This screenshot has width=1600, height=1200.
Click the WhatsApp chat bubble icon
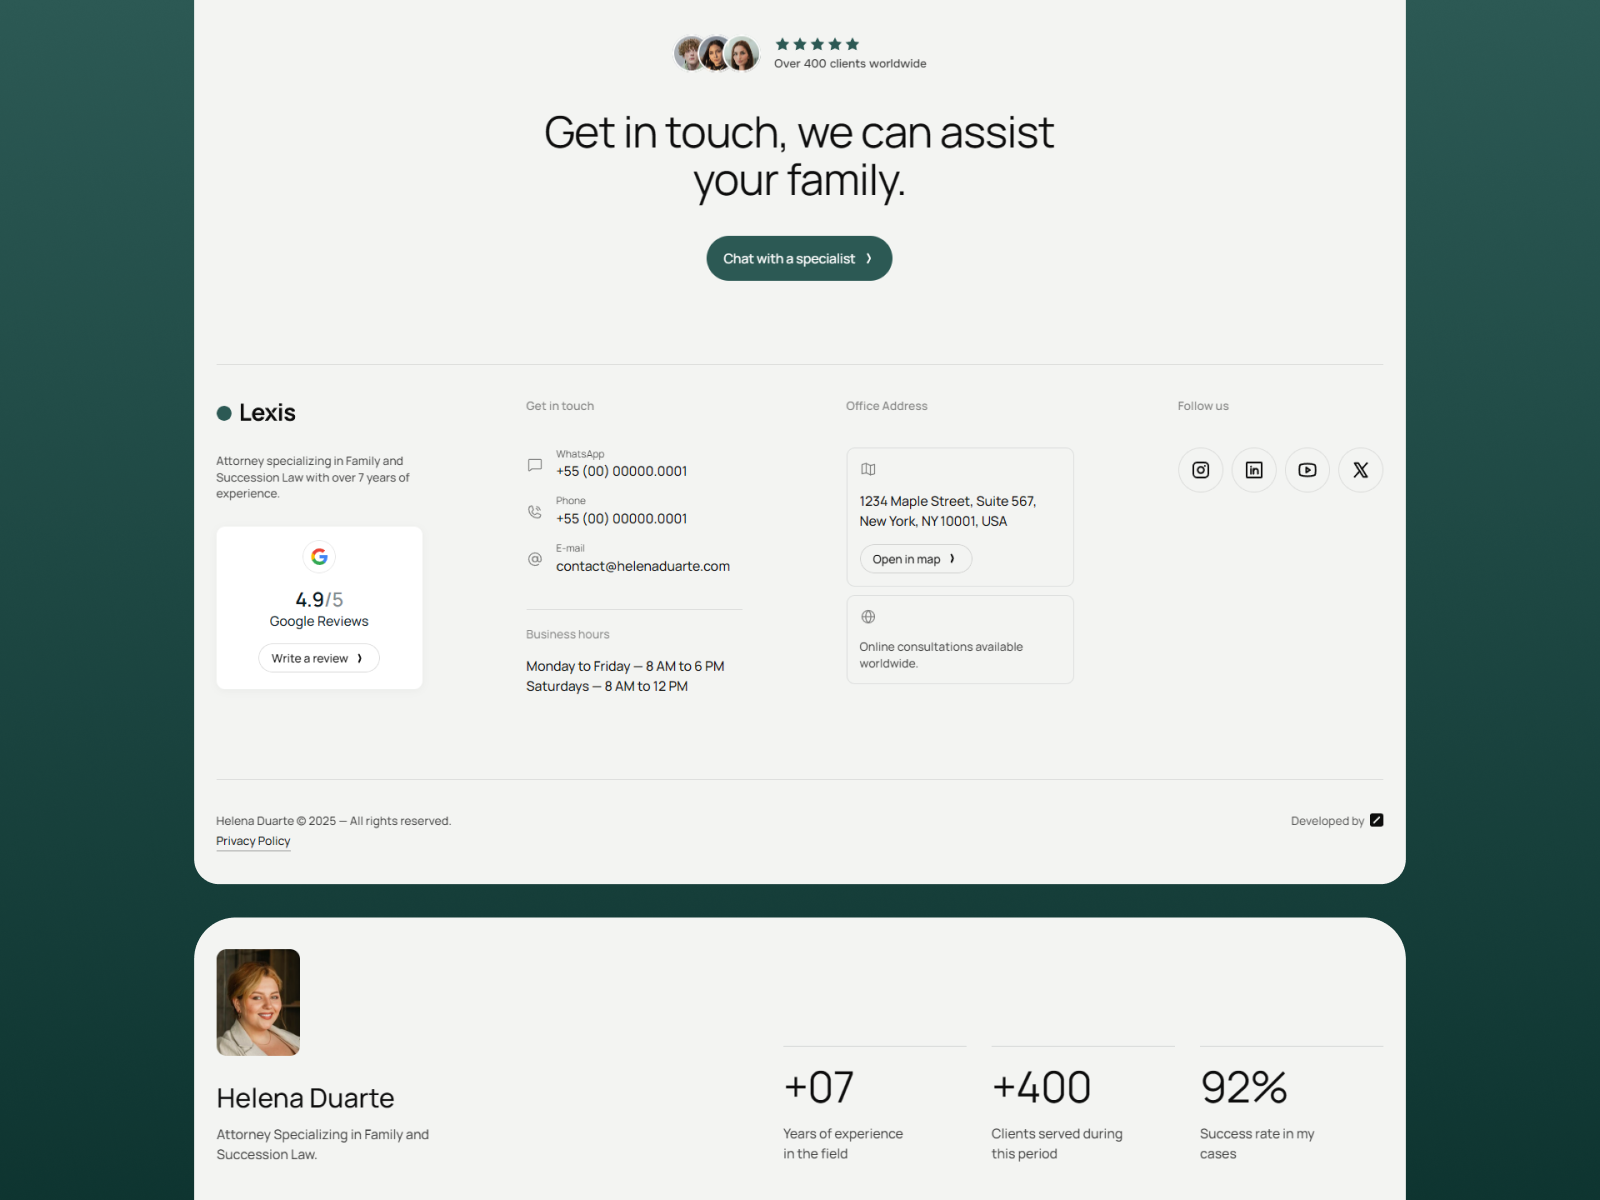(535, 465)
